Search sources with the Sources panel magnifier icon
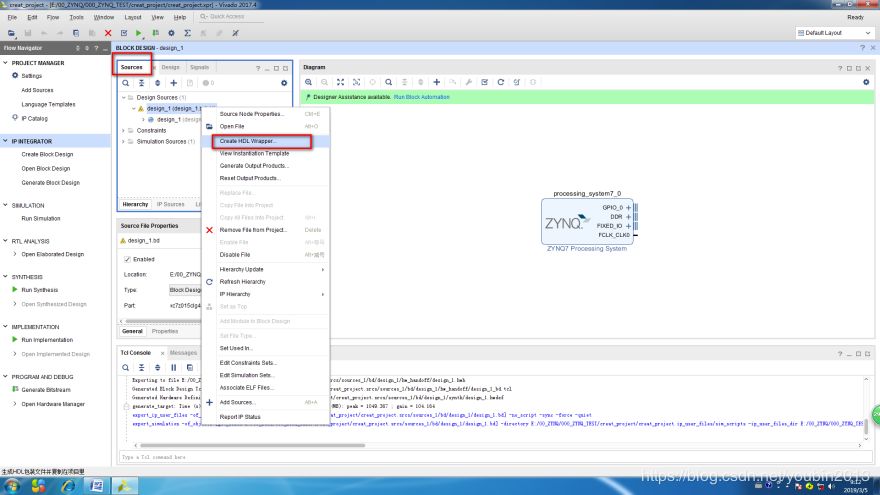The width and height of the screenshot is (880, 495). [x=126, y=83]
